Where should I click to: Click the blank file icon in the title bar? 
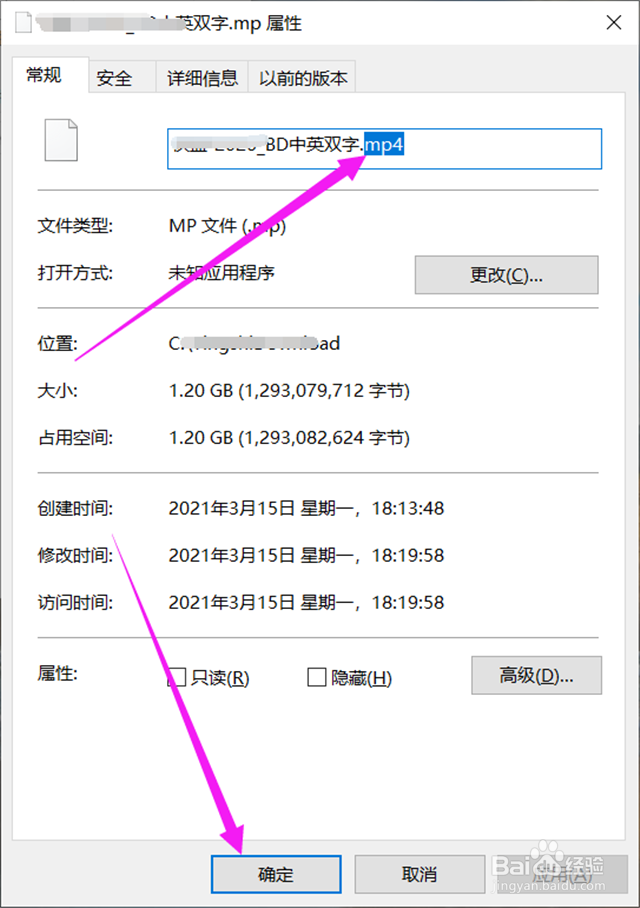coord(23,23)
